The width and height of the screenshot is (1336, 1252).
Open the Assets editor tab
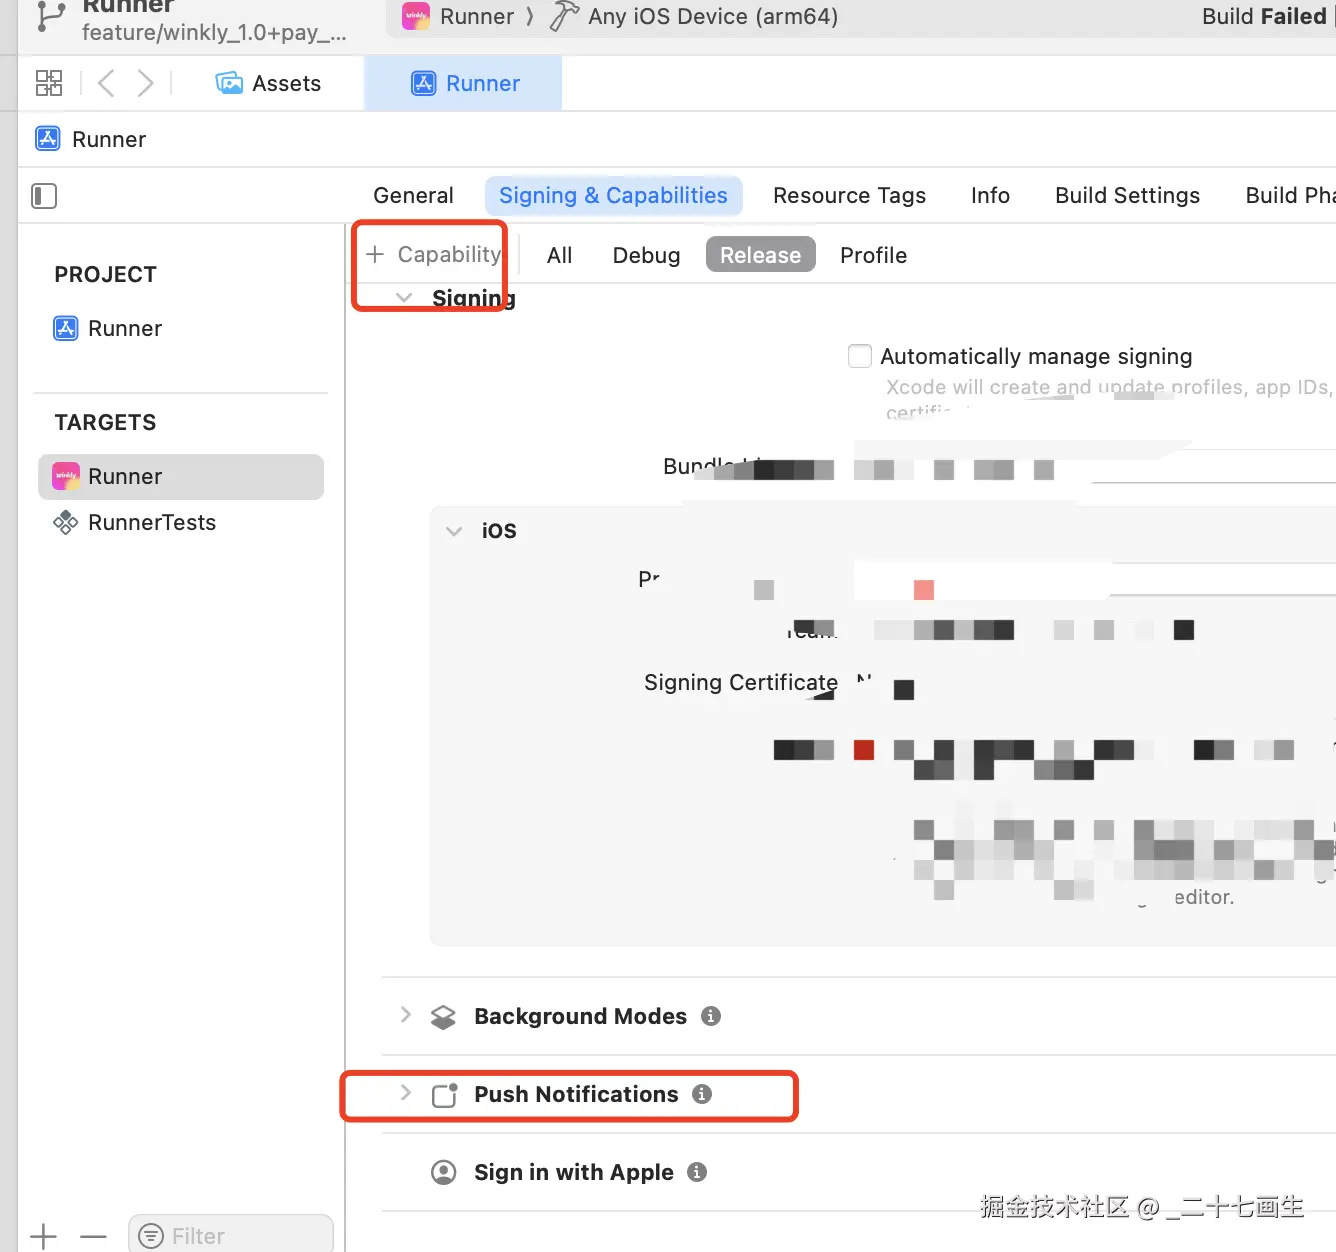(x=268, y=83)
